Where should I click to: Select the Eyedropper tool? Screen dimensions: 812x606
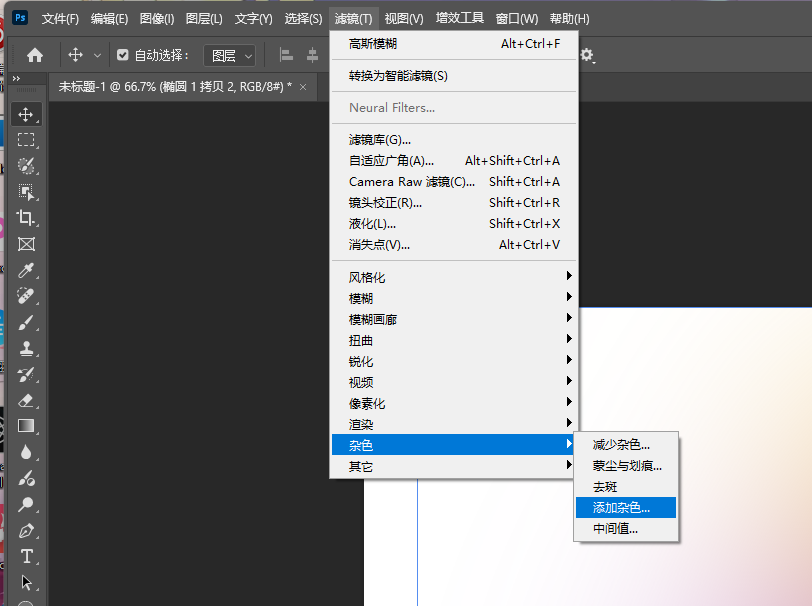pos(26,270)
